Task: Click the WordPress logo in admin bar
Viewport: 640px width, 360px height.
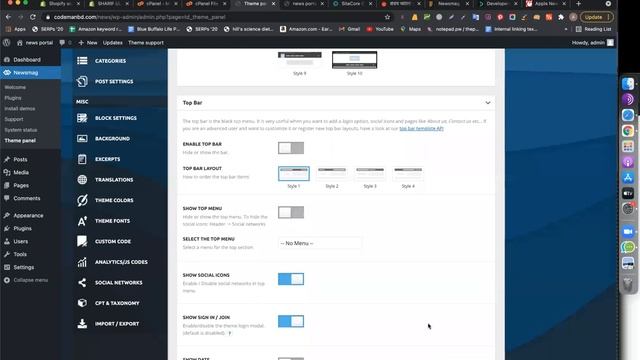Action: point(7,42)
